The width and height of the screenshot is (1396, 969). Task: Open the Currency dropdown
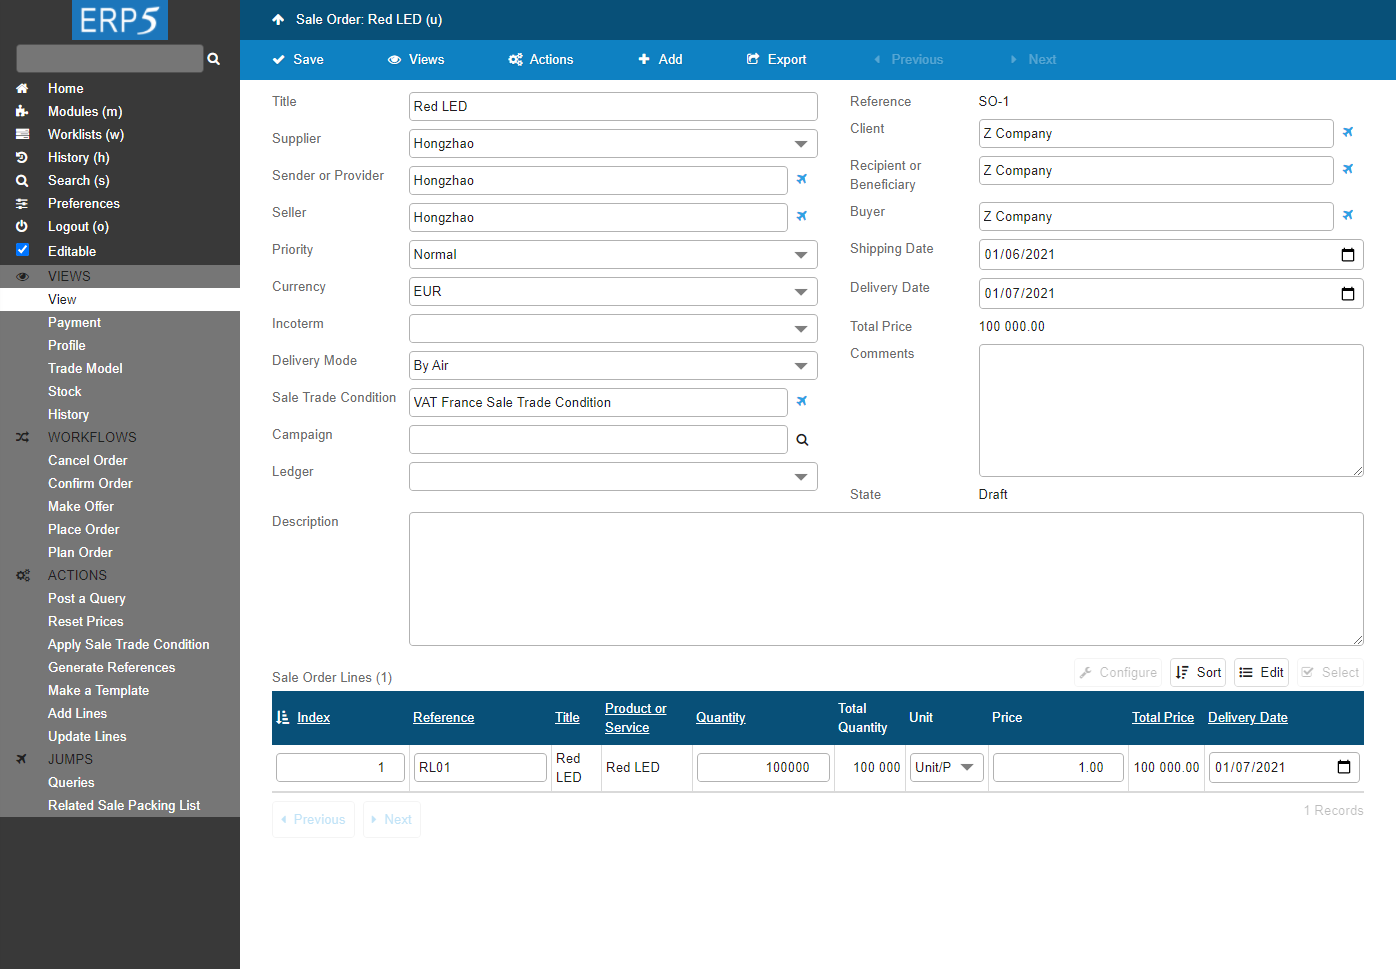[613, 291]
